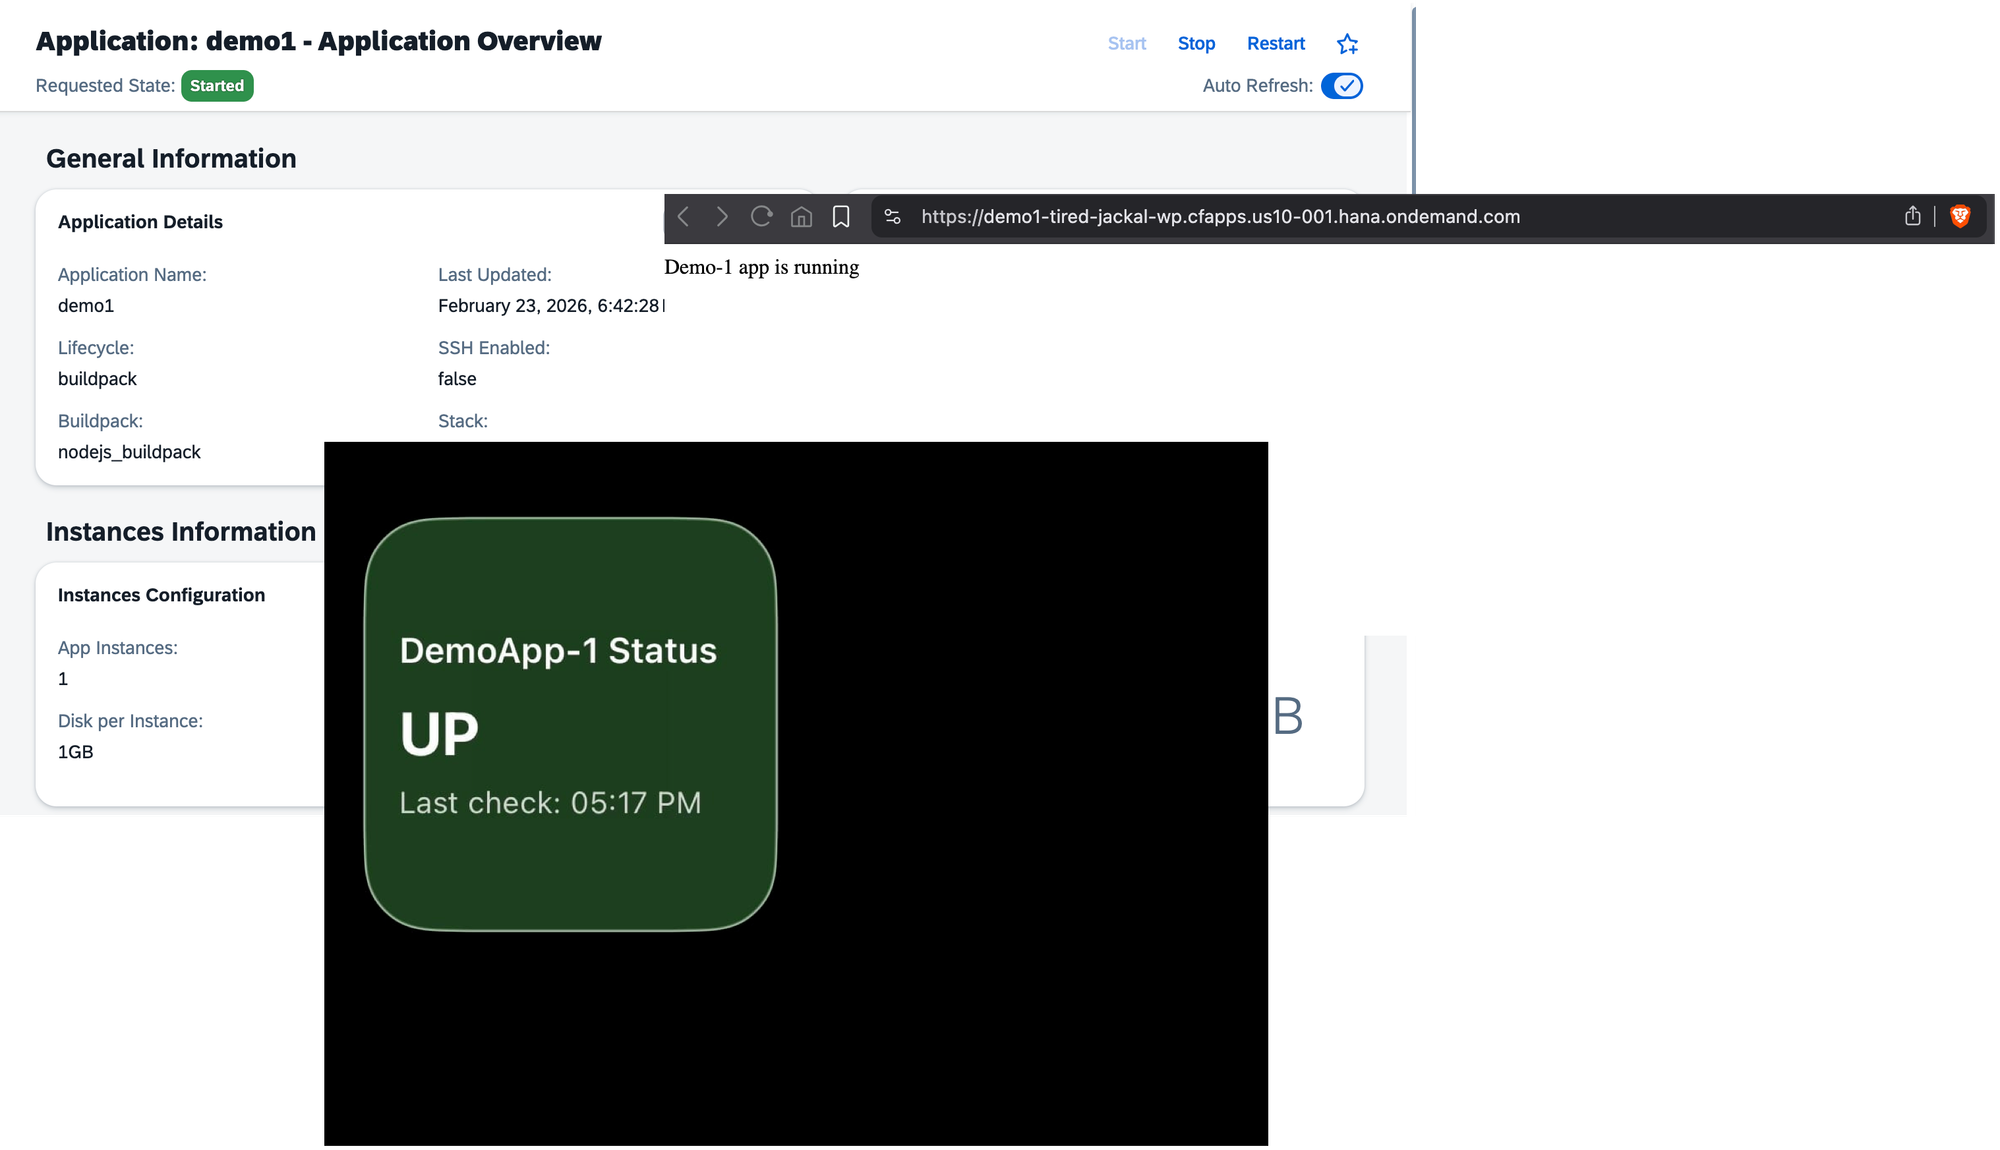Viewport: 2000px width, 1150px height.
Task: Click the browser forward arrow
Action: coord(722,217)
